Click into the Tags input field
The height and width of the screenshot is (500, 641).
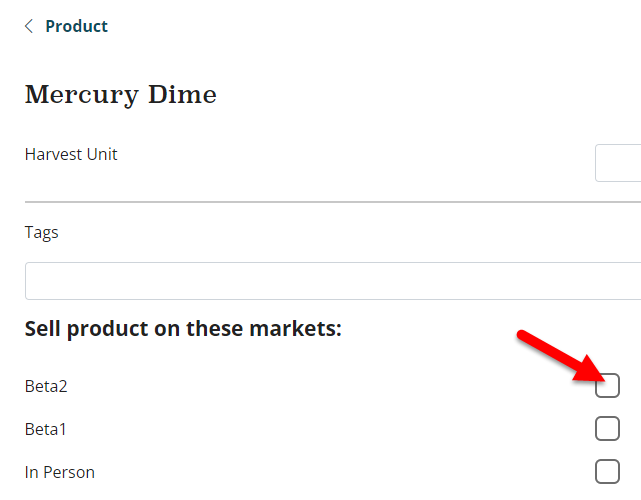332,281
